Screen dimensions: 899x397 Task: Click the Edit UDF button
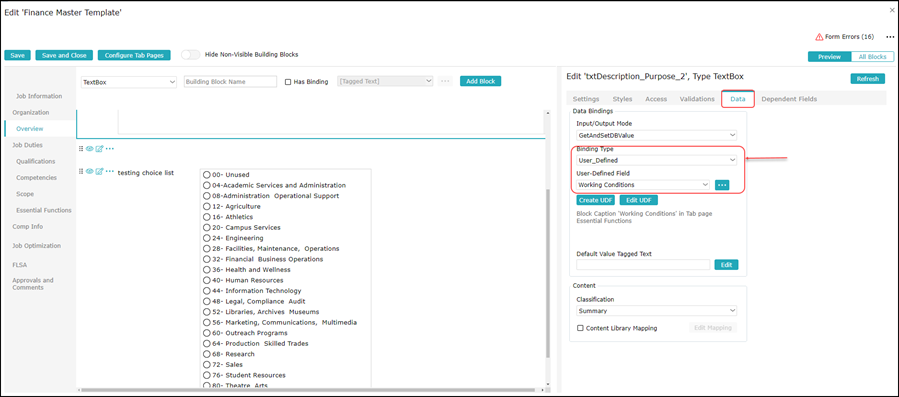coord(639,200)
